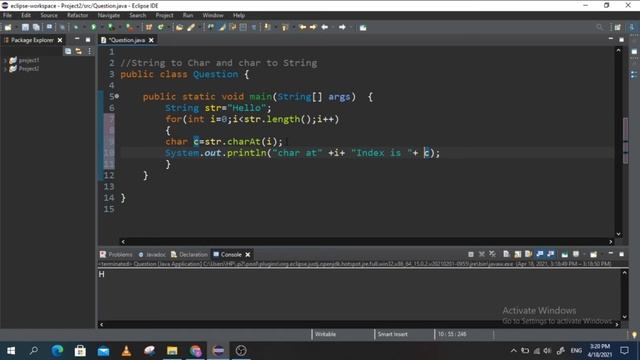Click the Open Perspective icon
This screenshot has height=360, width=640.
618,27
